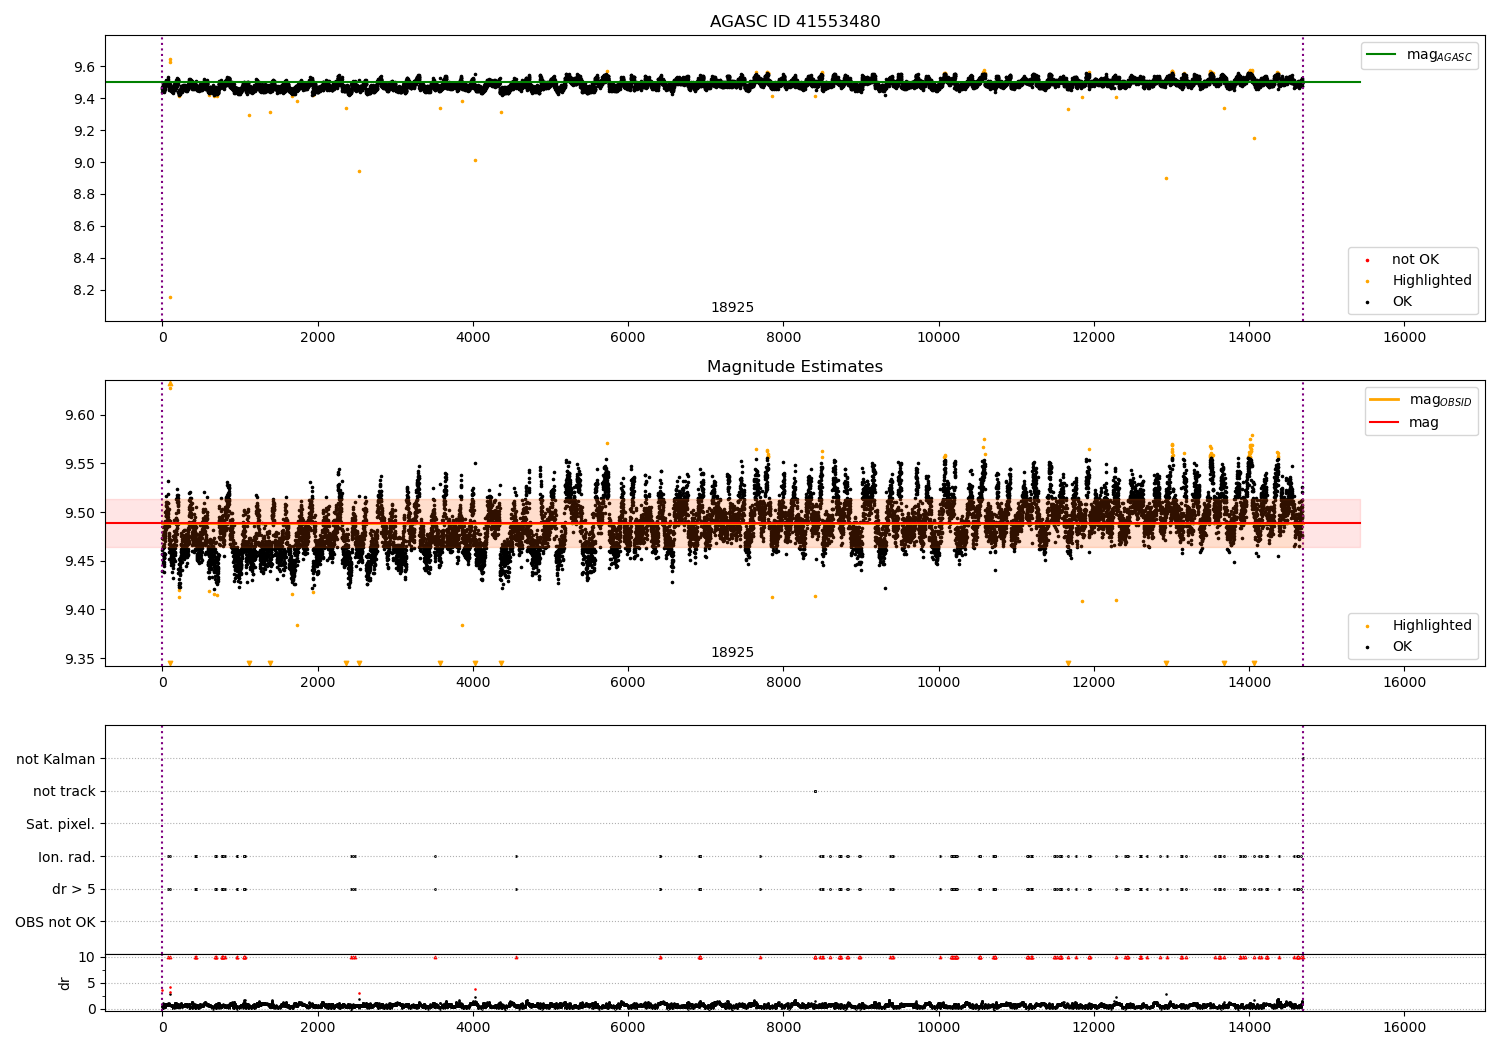Screen dimensions: 1500x1050
Task: Click the green line sample in mag AGASC legend
Action: click(1382, 54)
